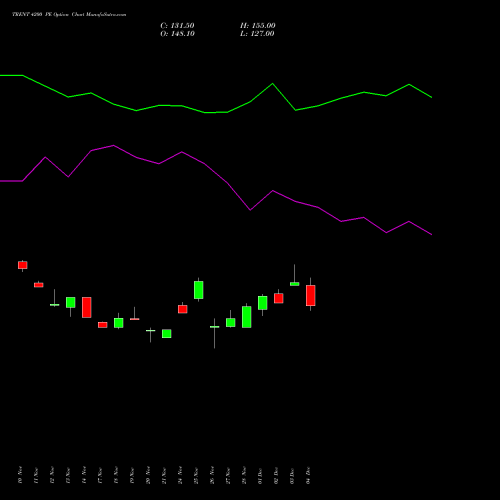Click the red candle for 17 Nov

pyautogui.click(x=103, y=325)
